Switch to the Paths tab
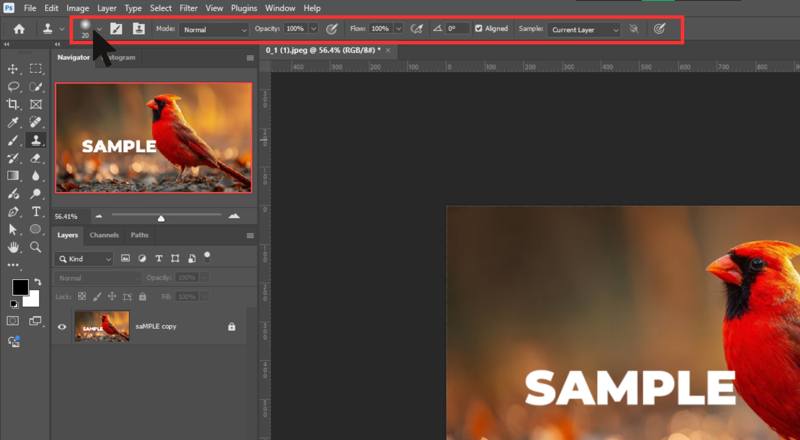The height and width of the screenshot is (440, 800). tap(140, 235)
